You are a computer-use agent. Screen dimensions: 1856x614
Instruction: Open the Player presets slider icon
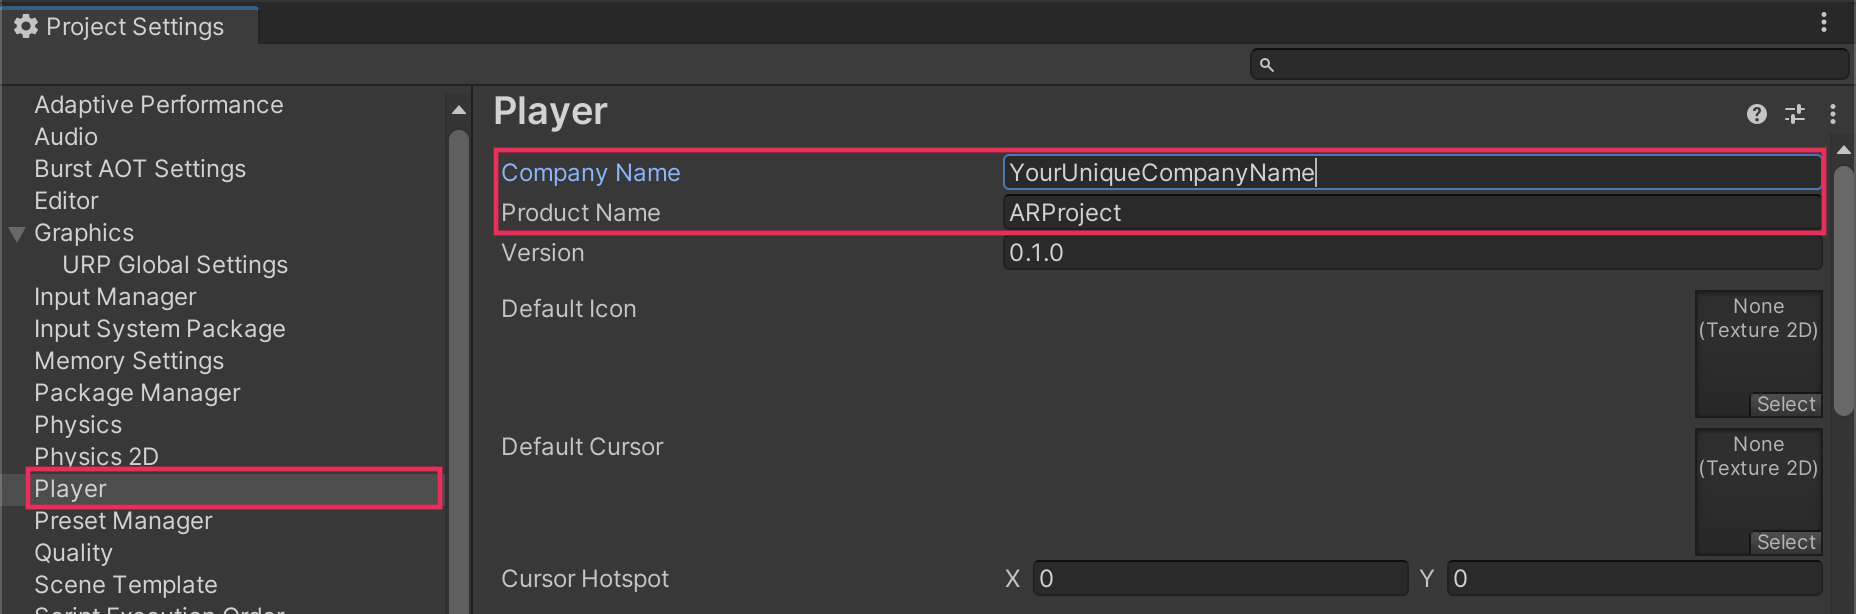[x=1795, y=114]
